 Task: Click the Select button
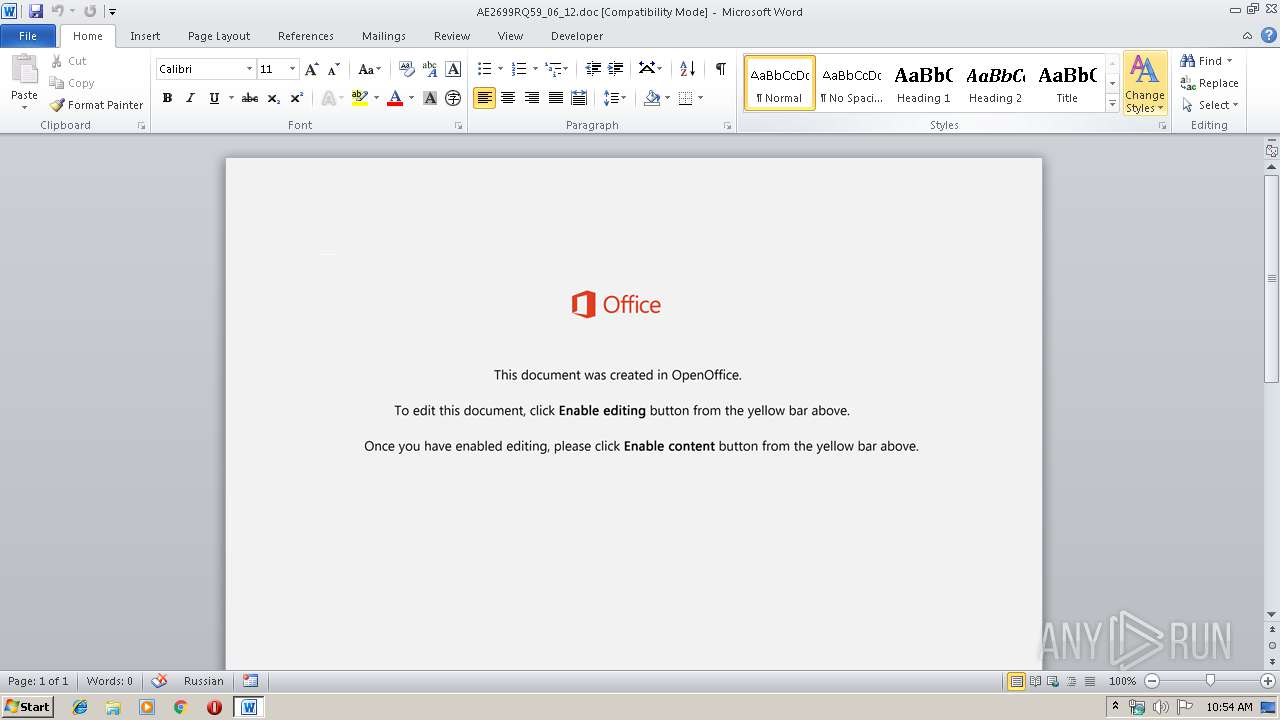point(1210,105)
